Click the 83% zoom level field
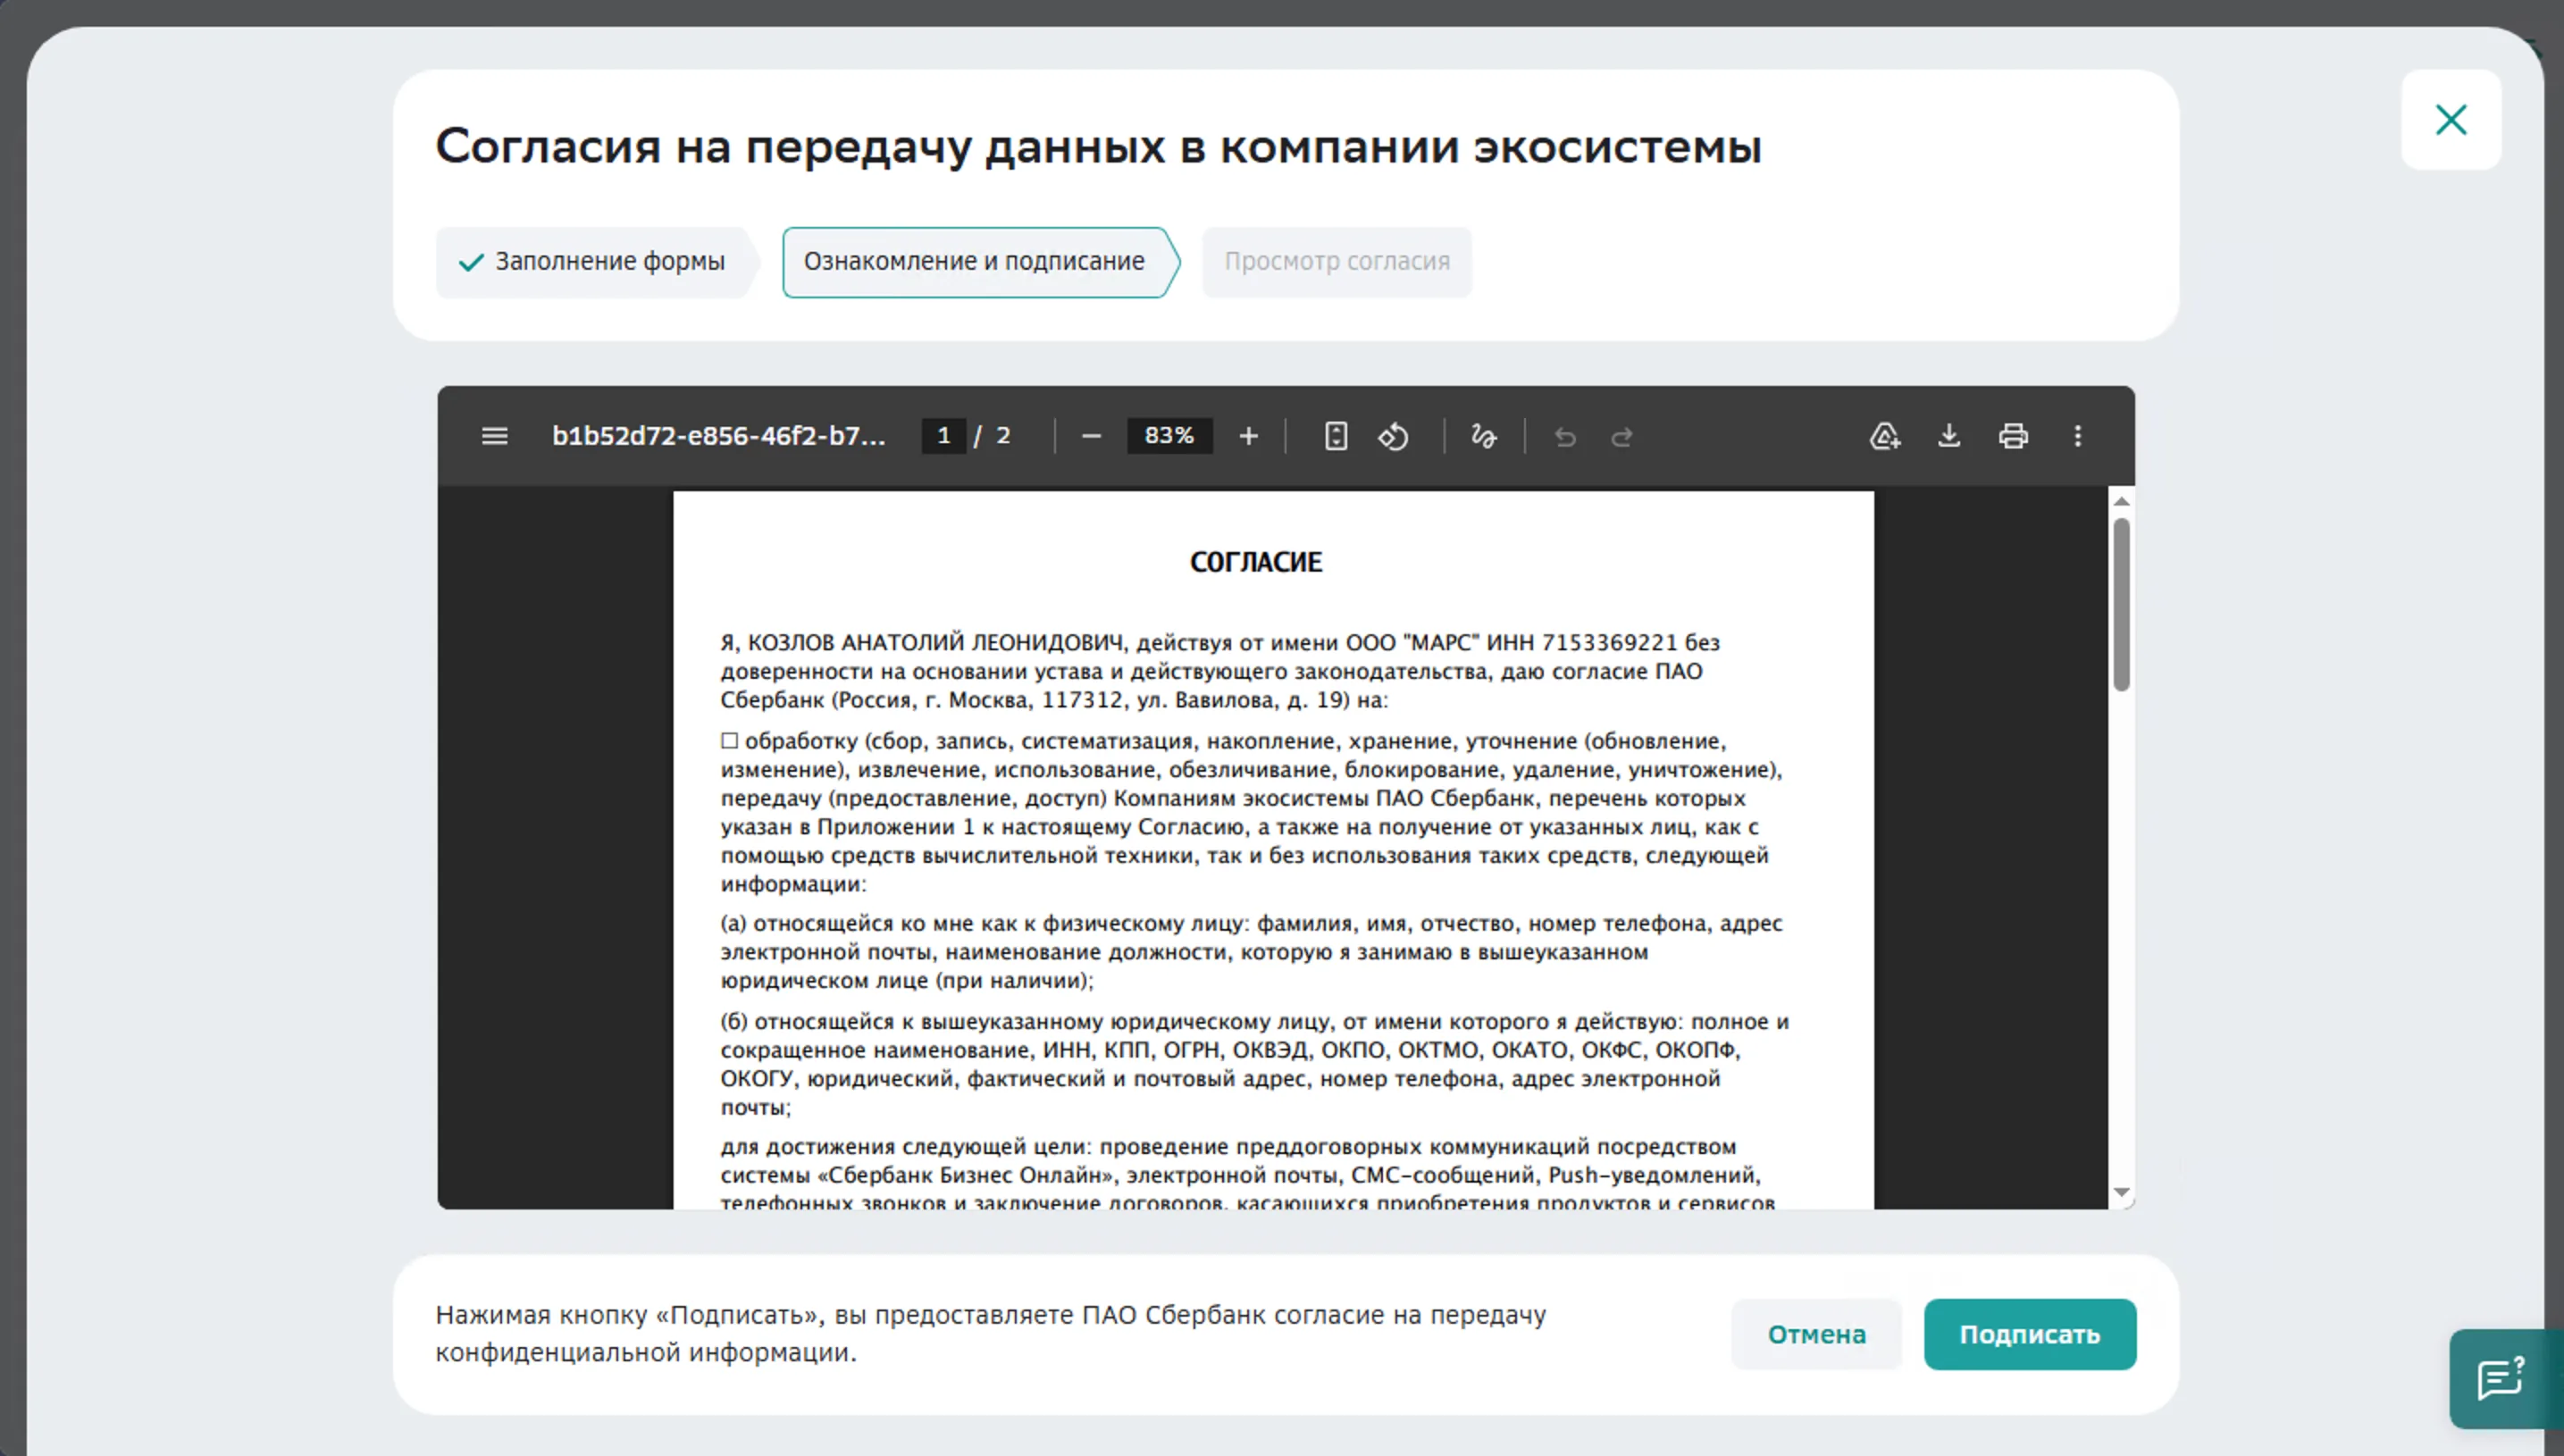The width and height of the screenshot is (2564, 1456). point(1169,436)
